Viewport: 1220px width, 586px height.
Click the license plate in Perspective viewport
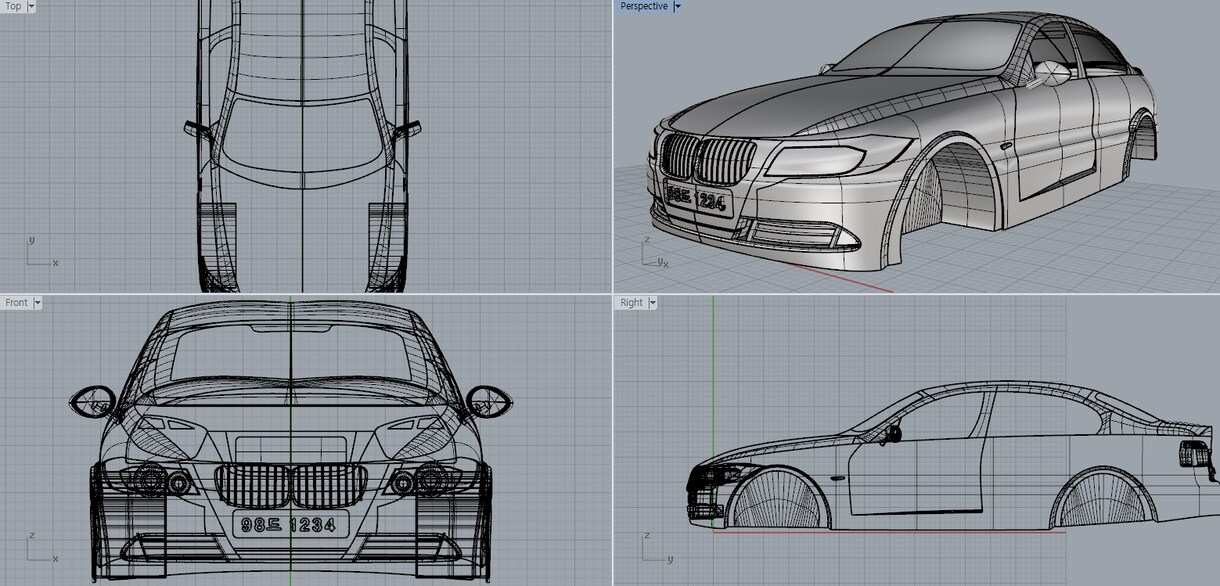click(x=698, y=199)
